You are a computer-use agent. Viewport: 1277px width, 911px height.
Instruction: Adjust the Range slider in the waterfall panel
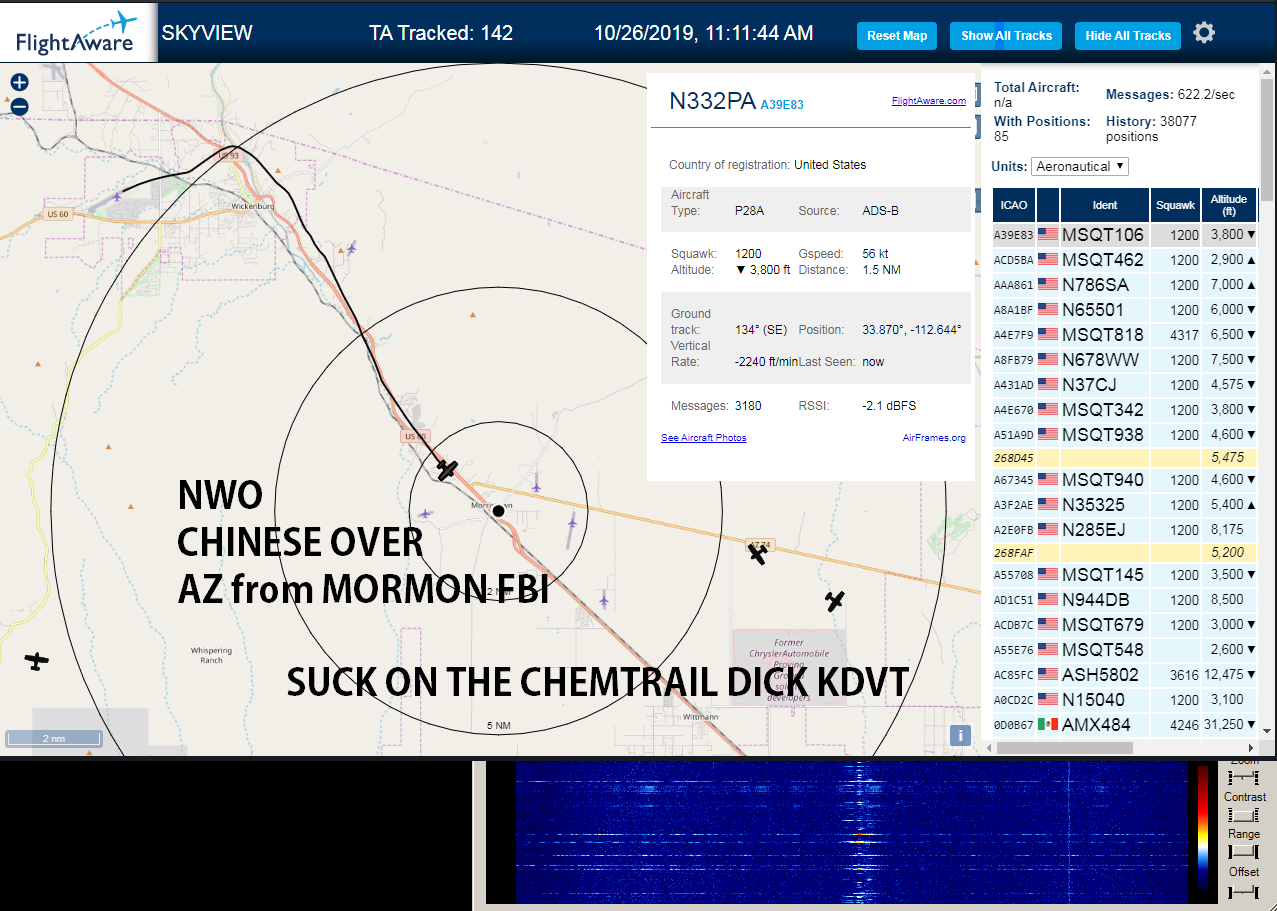click(x=1243, y=851)
